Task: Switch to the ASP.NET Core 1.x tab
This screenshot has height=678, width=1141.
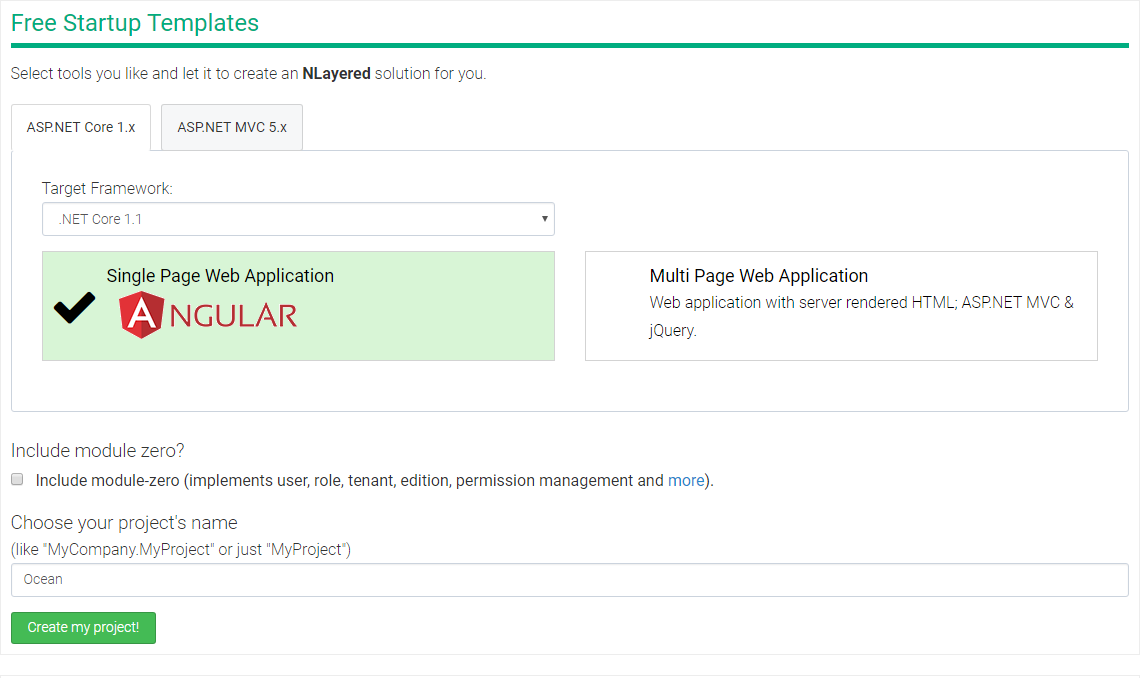Action: [81, 127]
